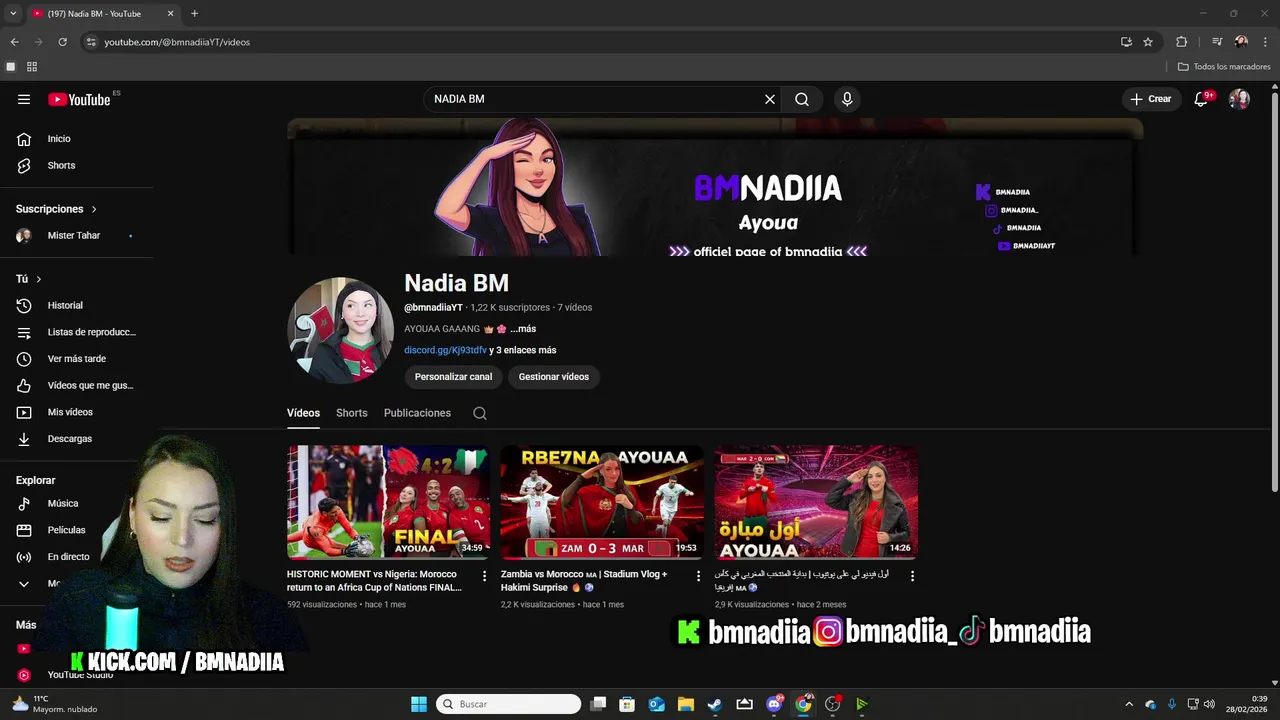This screenshot has height=720, width=1280.
Task: Open Steam from taskbar
Action: point(715,704)
